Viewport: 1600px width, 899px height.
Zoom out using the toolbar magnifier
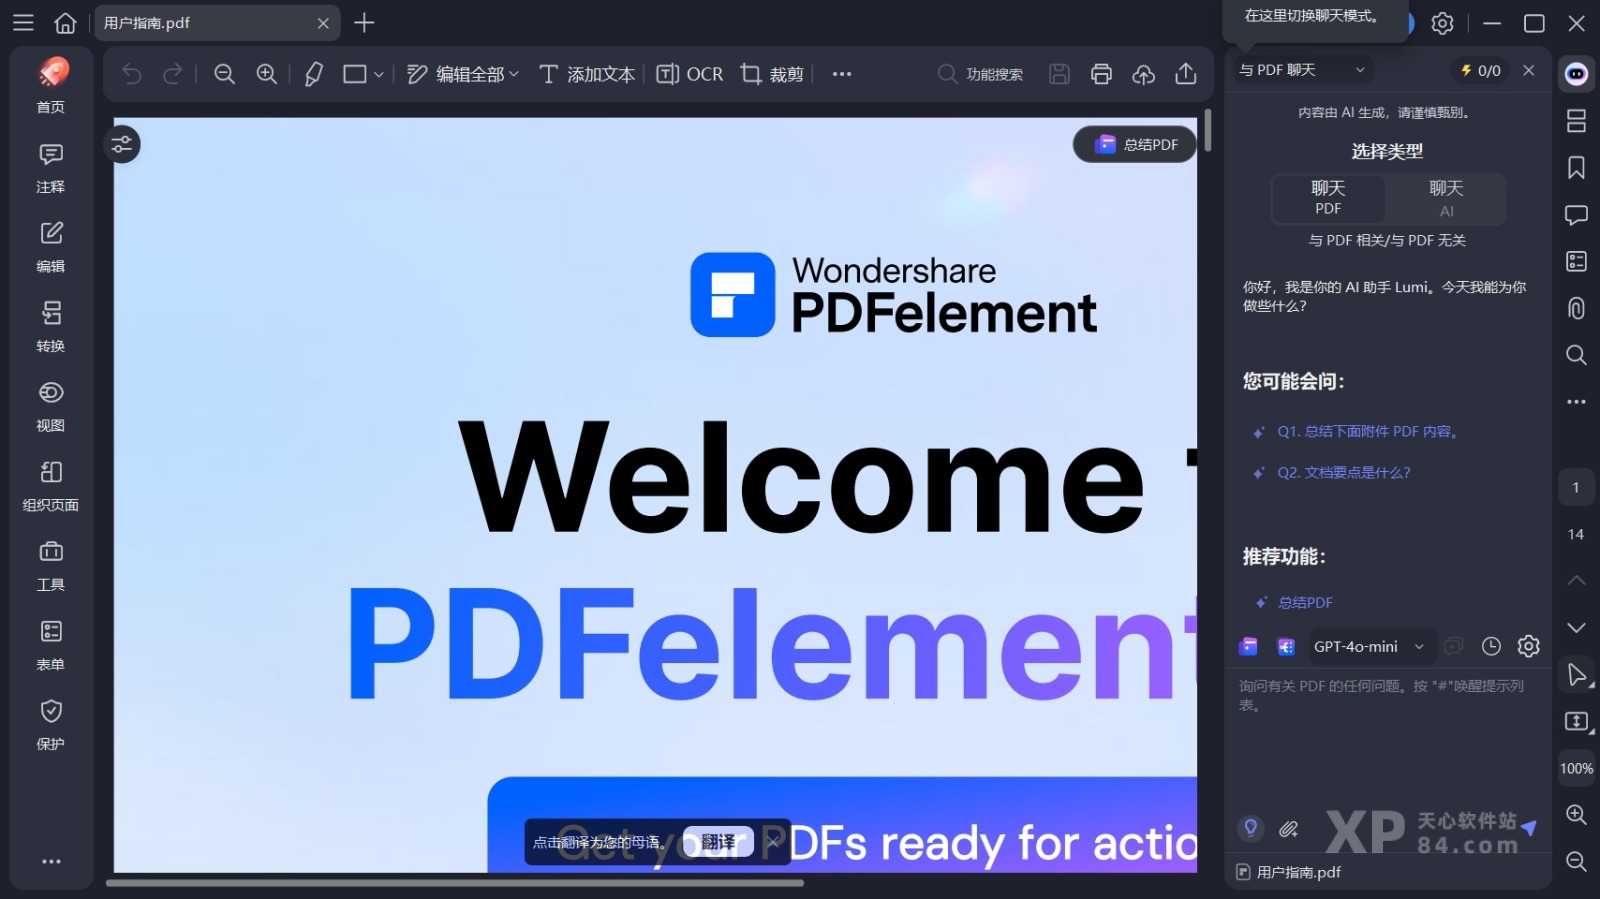point(224,74)
